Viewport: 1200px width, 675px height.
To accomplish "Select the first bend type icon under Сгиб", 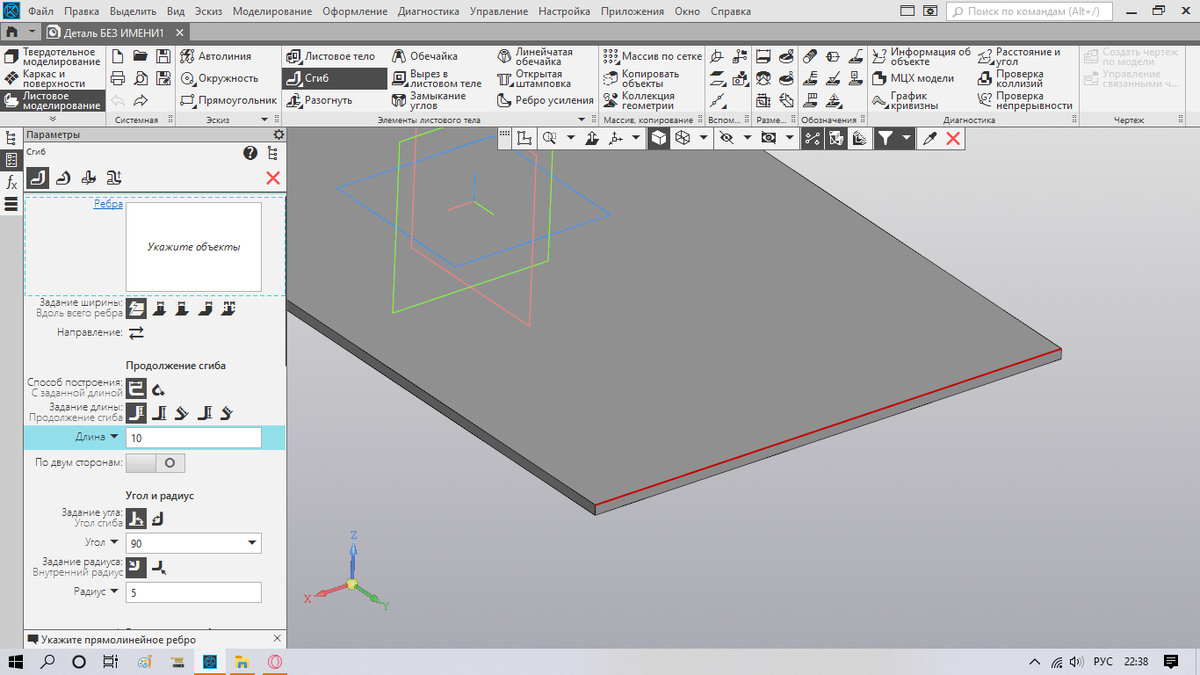I will 38,177.
